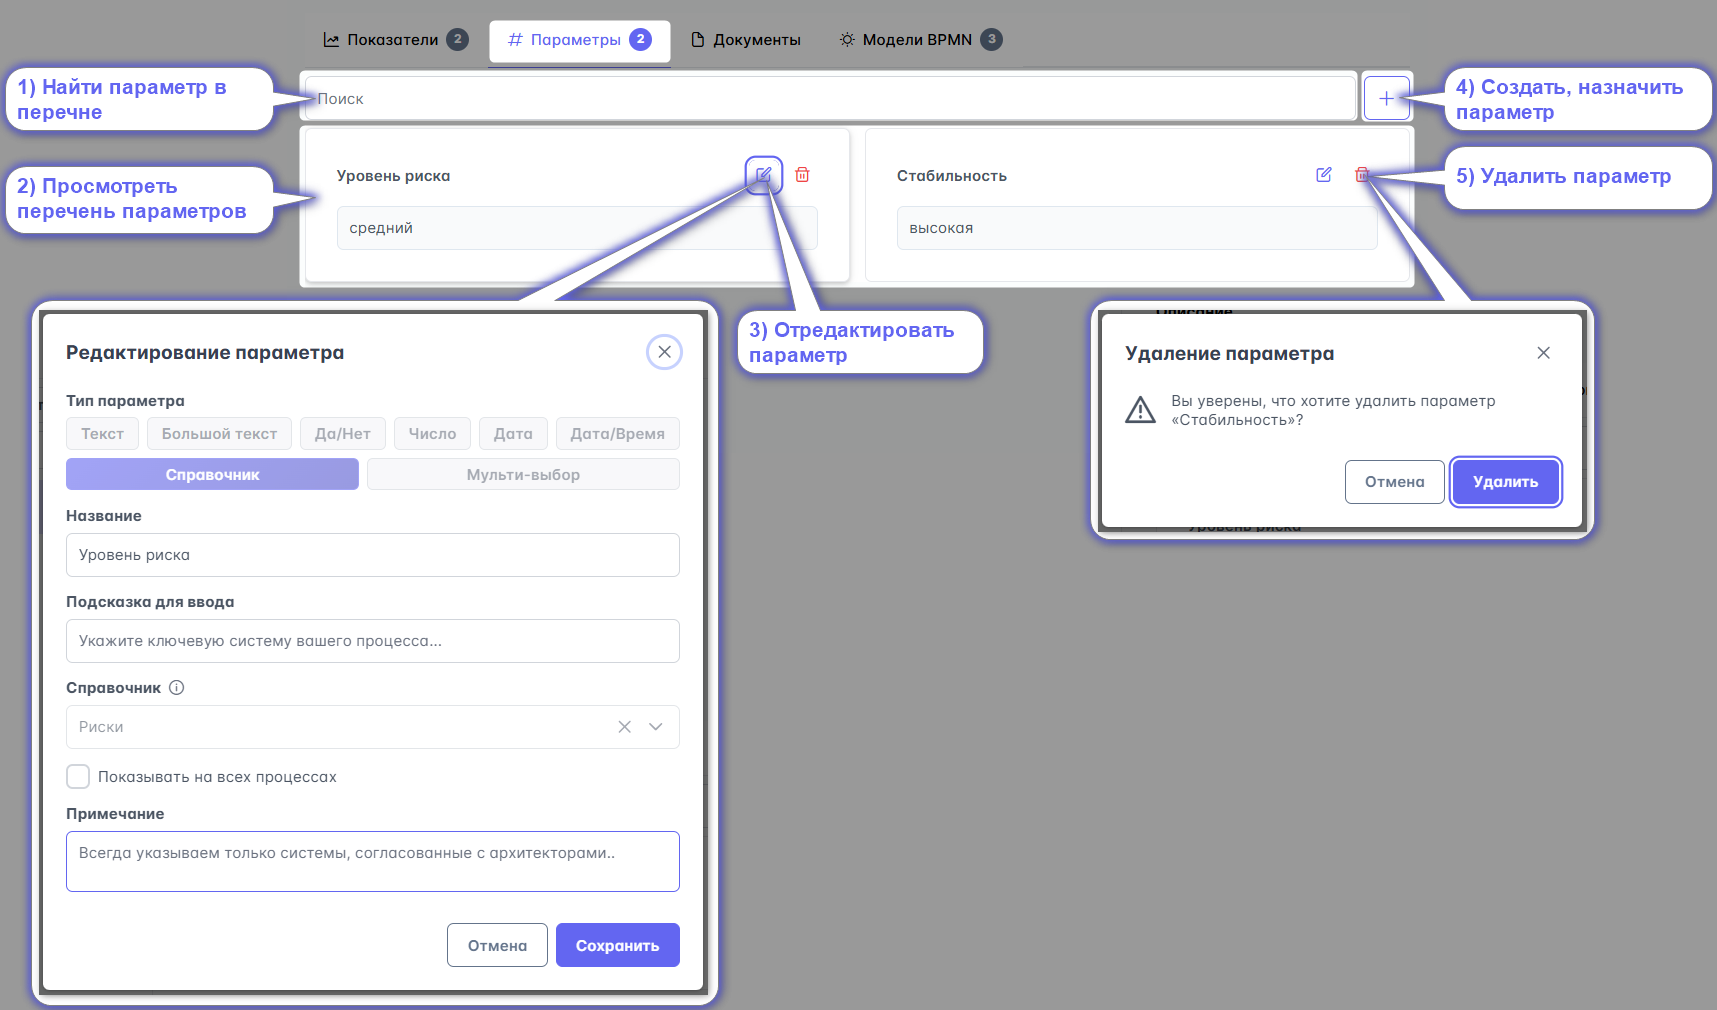Close the Редактирование параметра dialog
The width and height of the screenshot is (1717, 1010).
point(664,352)
